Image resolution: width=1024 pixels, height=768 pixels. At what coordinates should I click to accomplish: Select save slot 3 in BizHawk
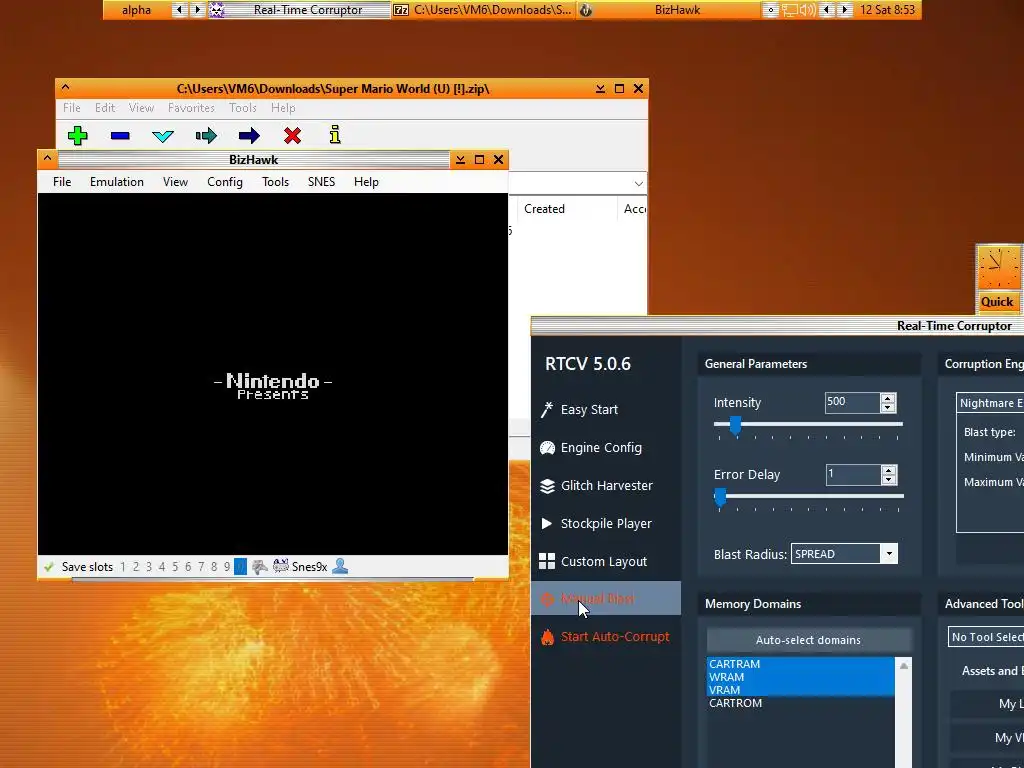[x=149, y=567]
